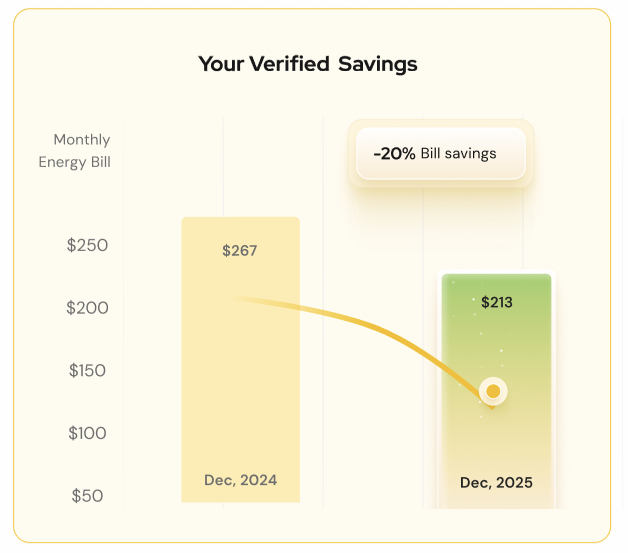Screen dimensions: 628x553
Task: Select the bold -20% percentage text
Action: (394, 154)
